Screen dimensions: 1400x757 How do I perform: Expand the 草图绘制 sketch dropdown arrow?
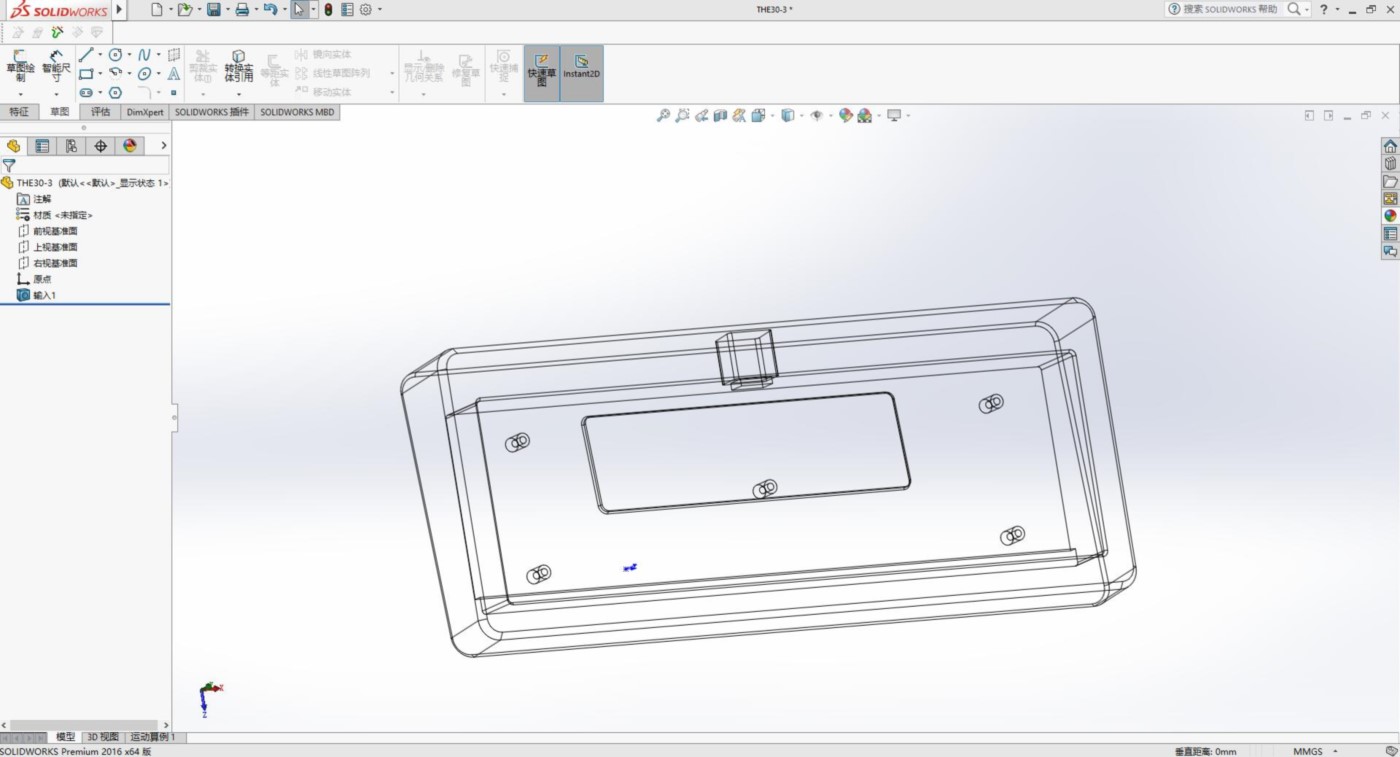tap(20, 94)
